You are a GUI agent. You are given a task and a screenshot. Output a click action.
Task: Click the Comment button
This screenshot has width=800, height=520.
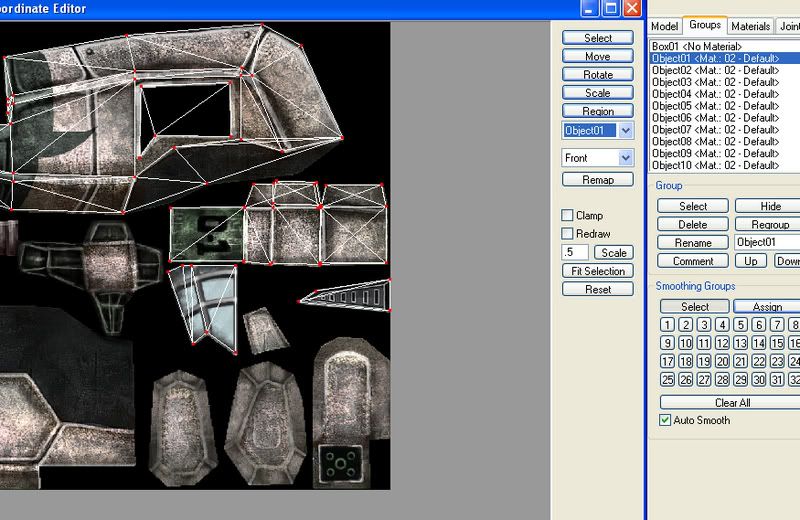(x=693, y=261)
